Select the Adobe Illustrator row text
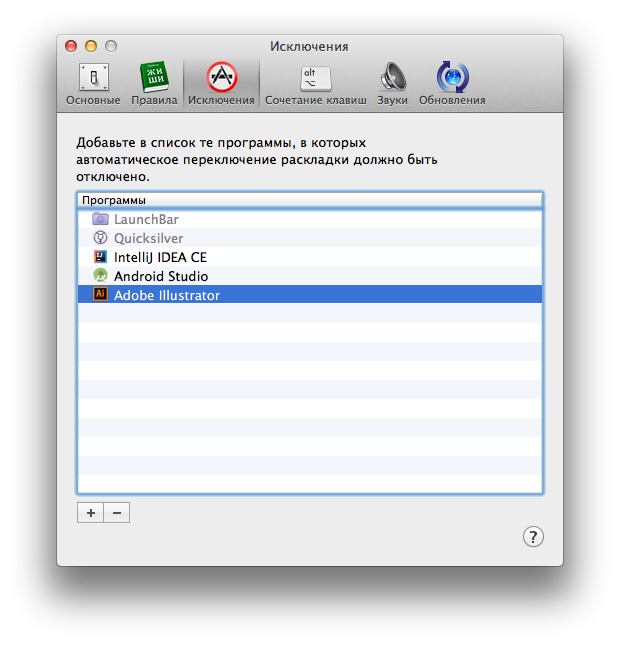 167,295
